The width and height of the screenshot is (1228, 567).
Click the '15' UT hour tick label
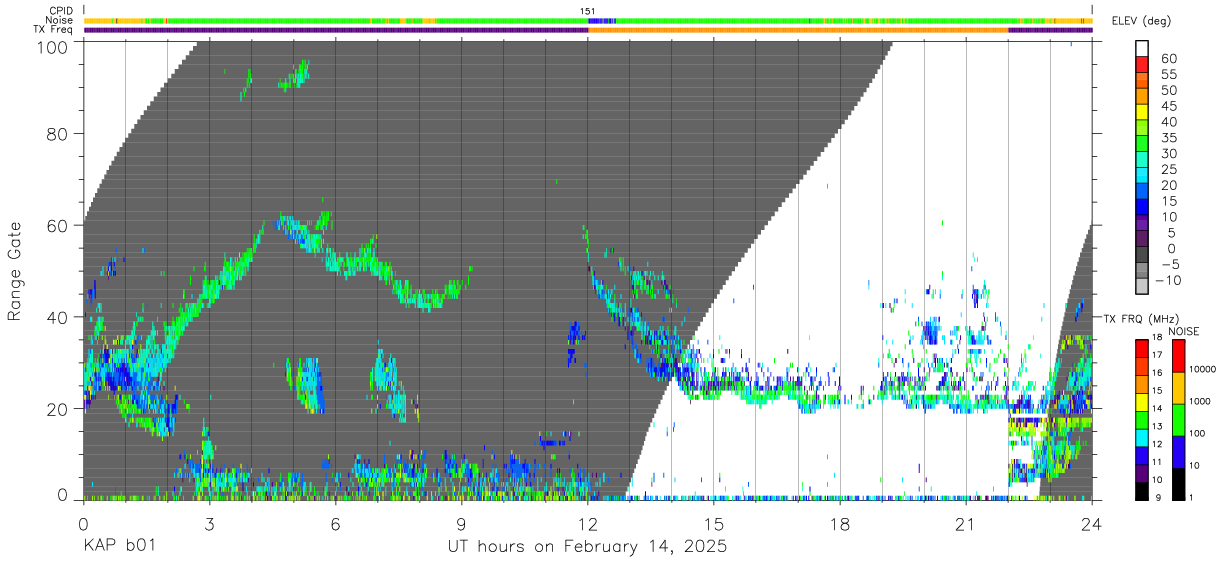(x=714, y=524)
